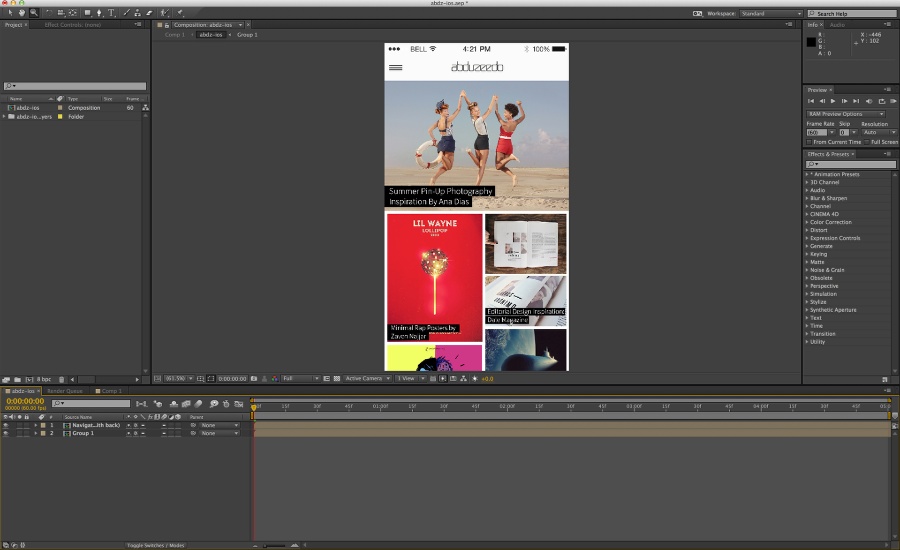The height and width of the screenshot is (550, 900).
Task: Expand the abdz-io...yers folder
Action: (4, 117)
